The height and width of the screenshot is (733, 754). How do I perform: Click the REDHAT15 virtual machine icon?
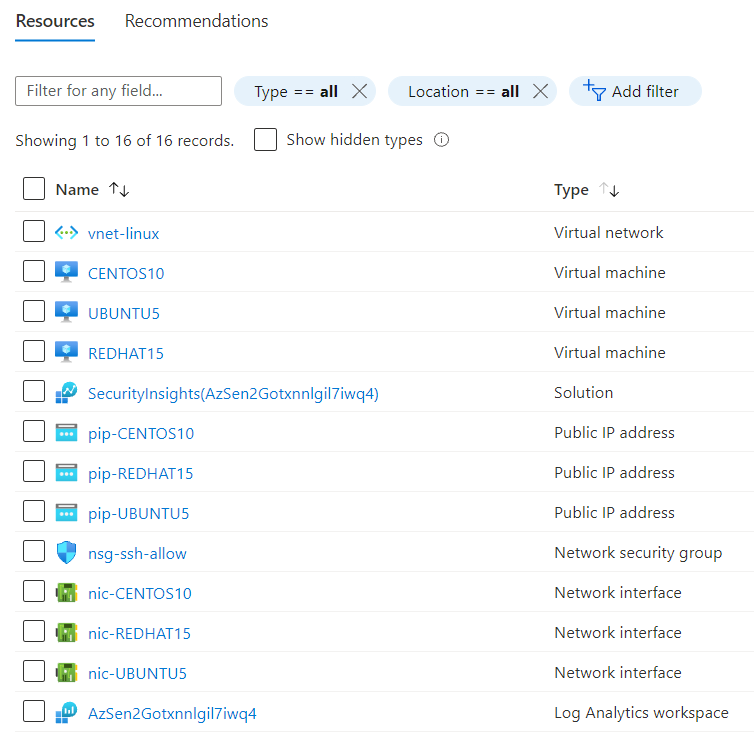coord(66,352)
